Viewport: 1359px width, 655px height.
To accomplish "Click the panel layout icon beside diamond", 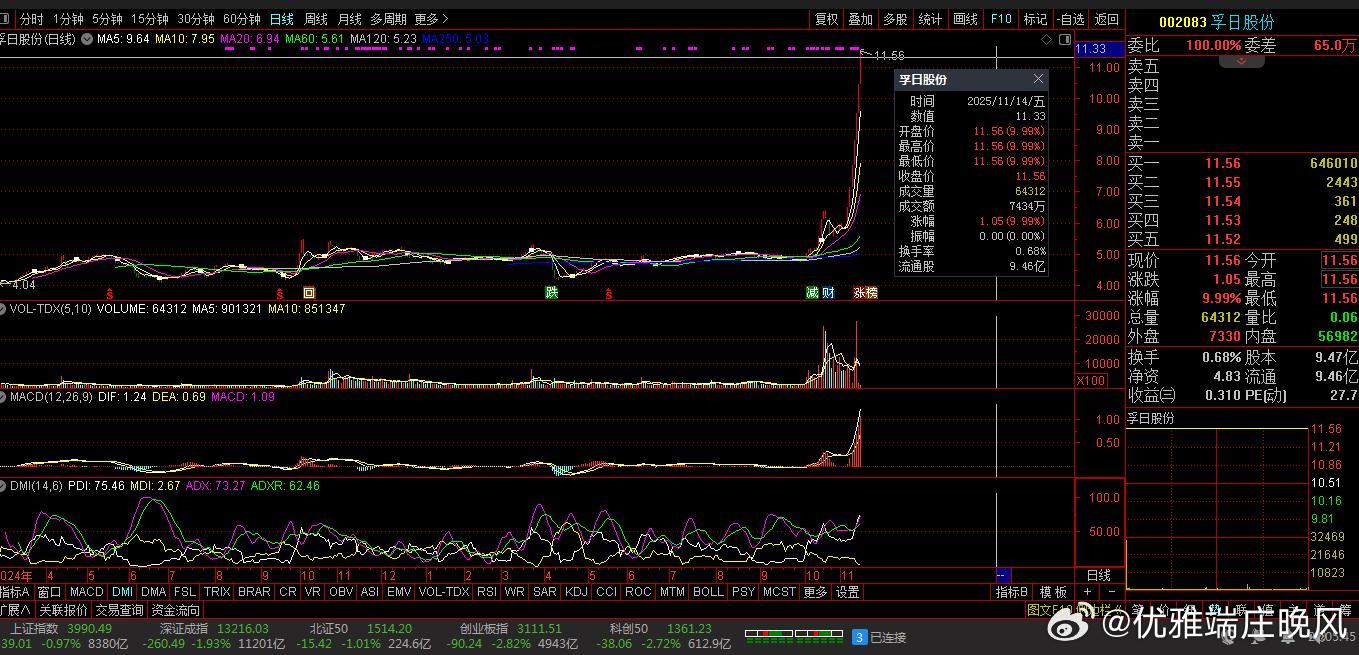I will pyautogui.click(x=1063, y=40).
